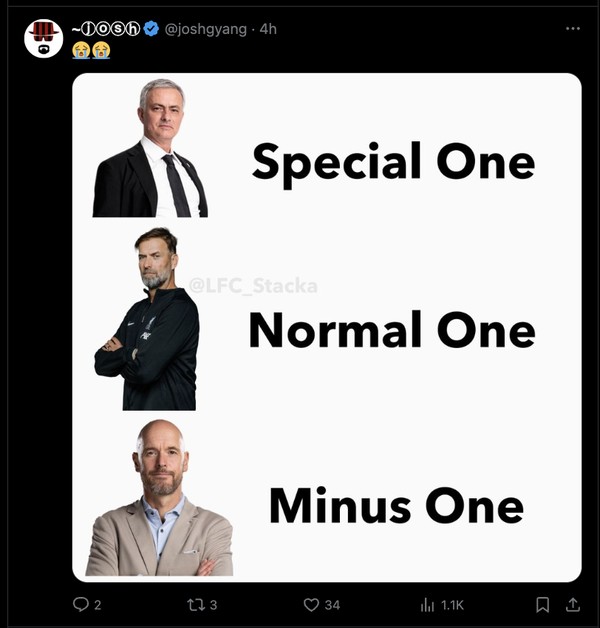Repost this tweet using the retweet icon
The height and width of the screenshot is (628, 600).
click(194, 605)
